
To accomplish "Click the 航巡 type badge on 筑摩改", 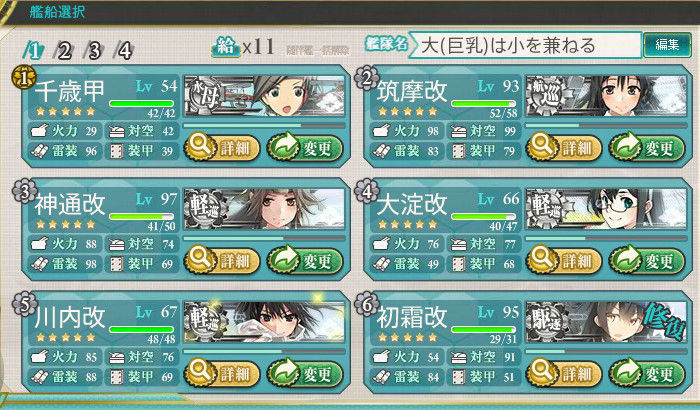I will click(544, 96).
